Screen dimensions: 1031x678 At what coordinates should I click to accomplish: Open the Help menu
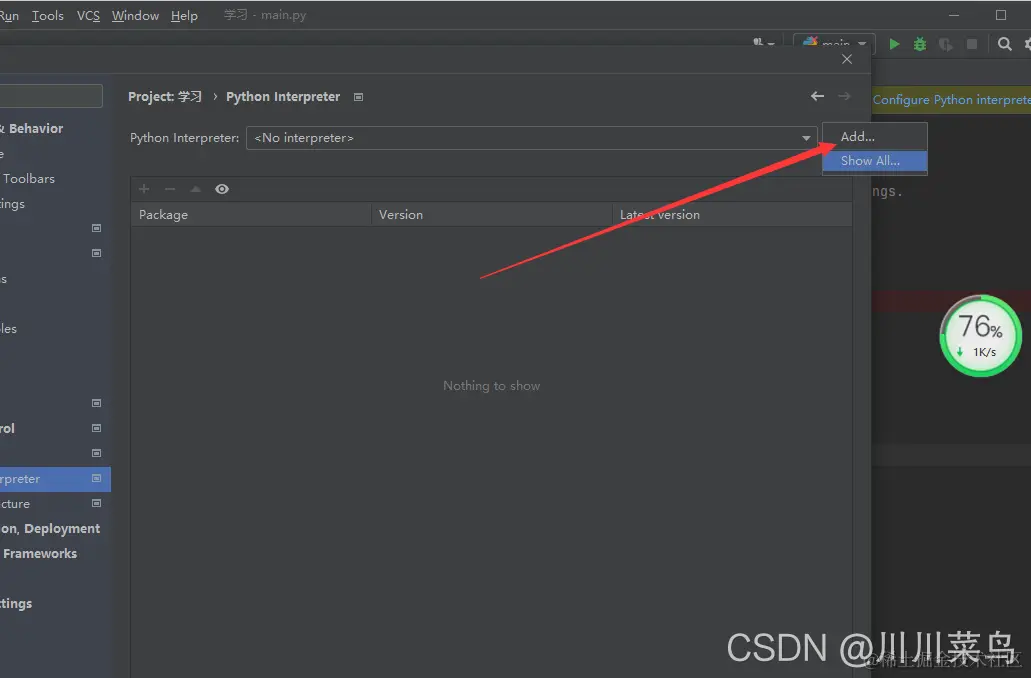click(x=184, y=15)
